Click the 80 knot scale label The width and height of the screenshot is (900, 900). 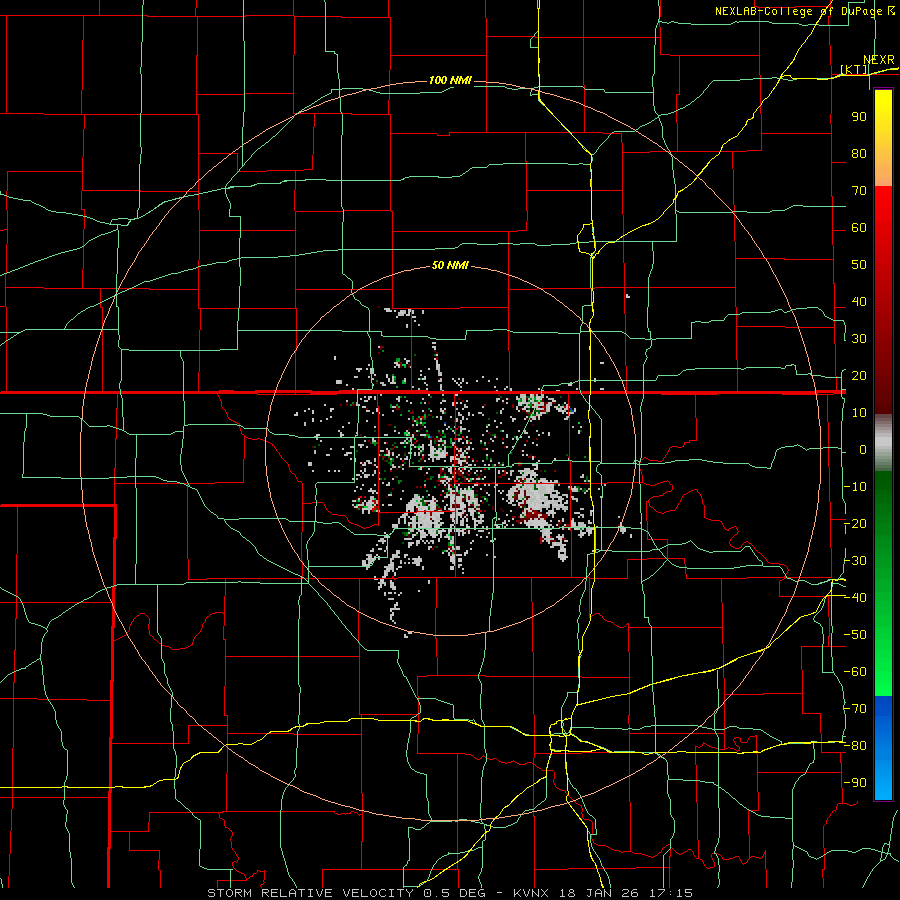(x=859, y=153)
